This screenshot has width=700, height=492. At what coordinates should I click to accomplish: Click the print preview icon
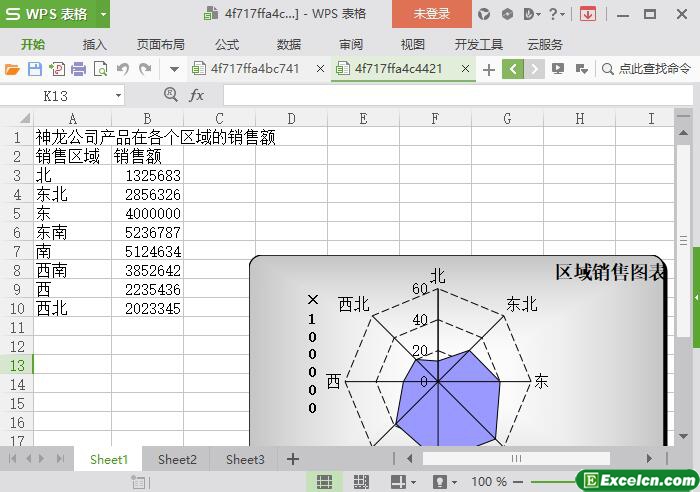[100, 69]
